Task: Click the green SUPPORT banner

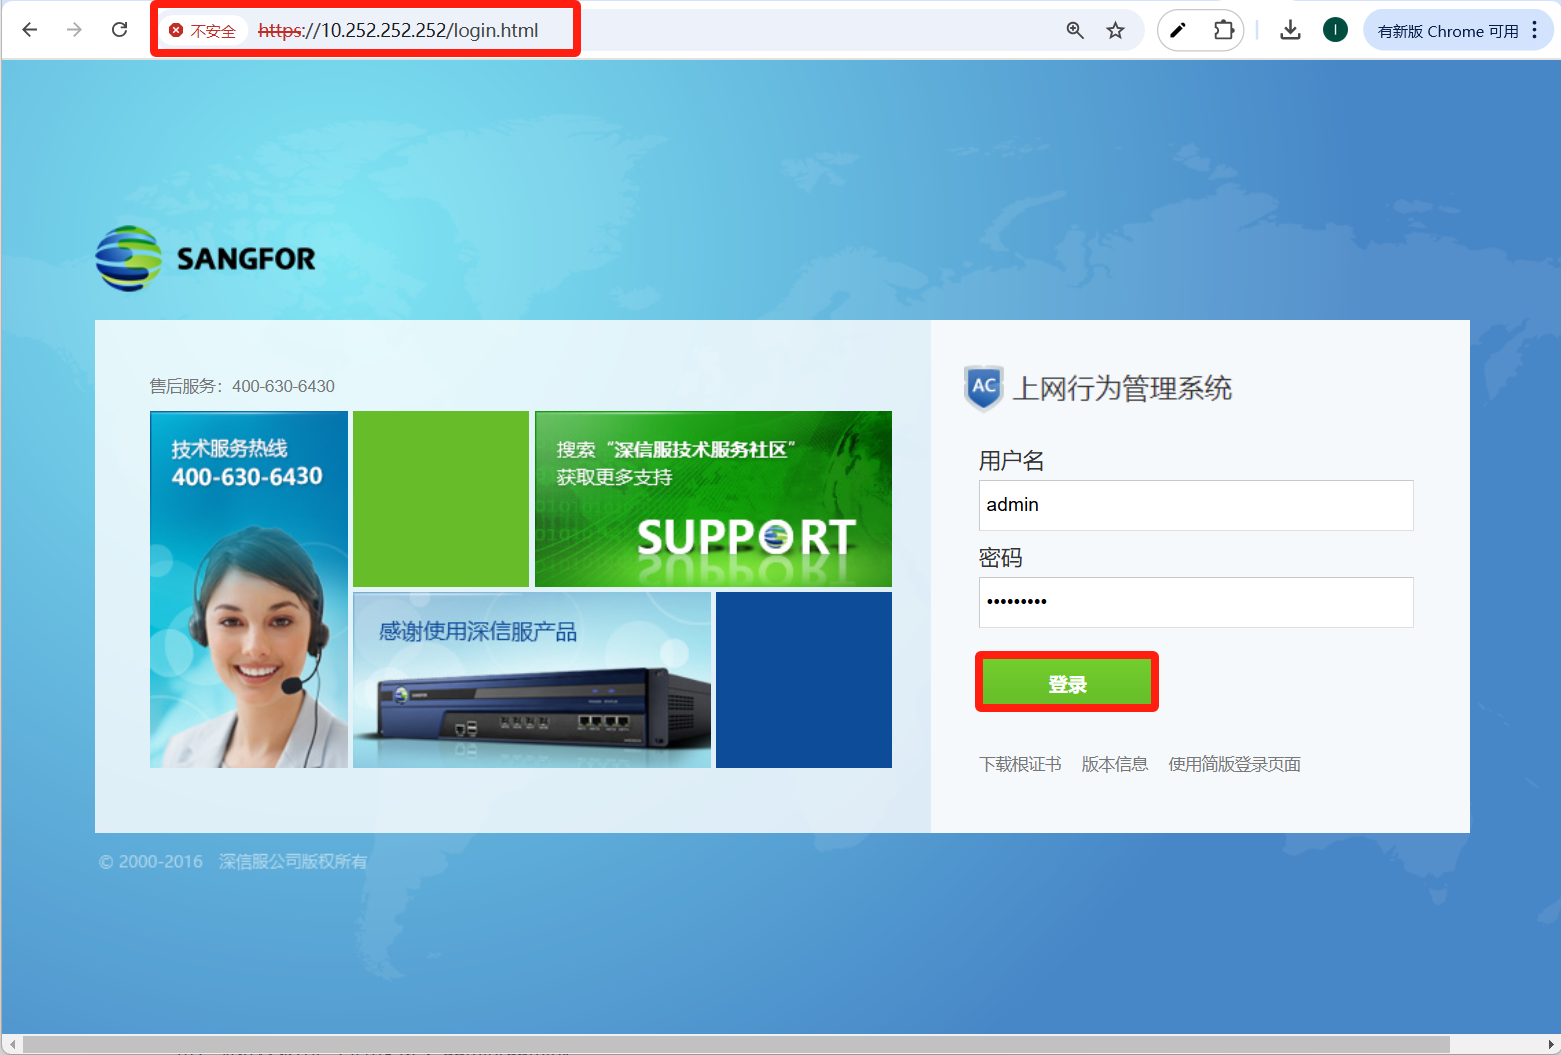Action: [713, 499]
